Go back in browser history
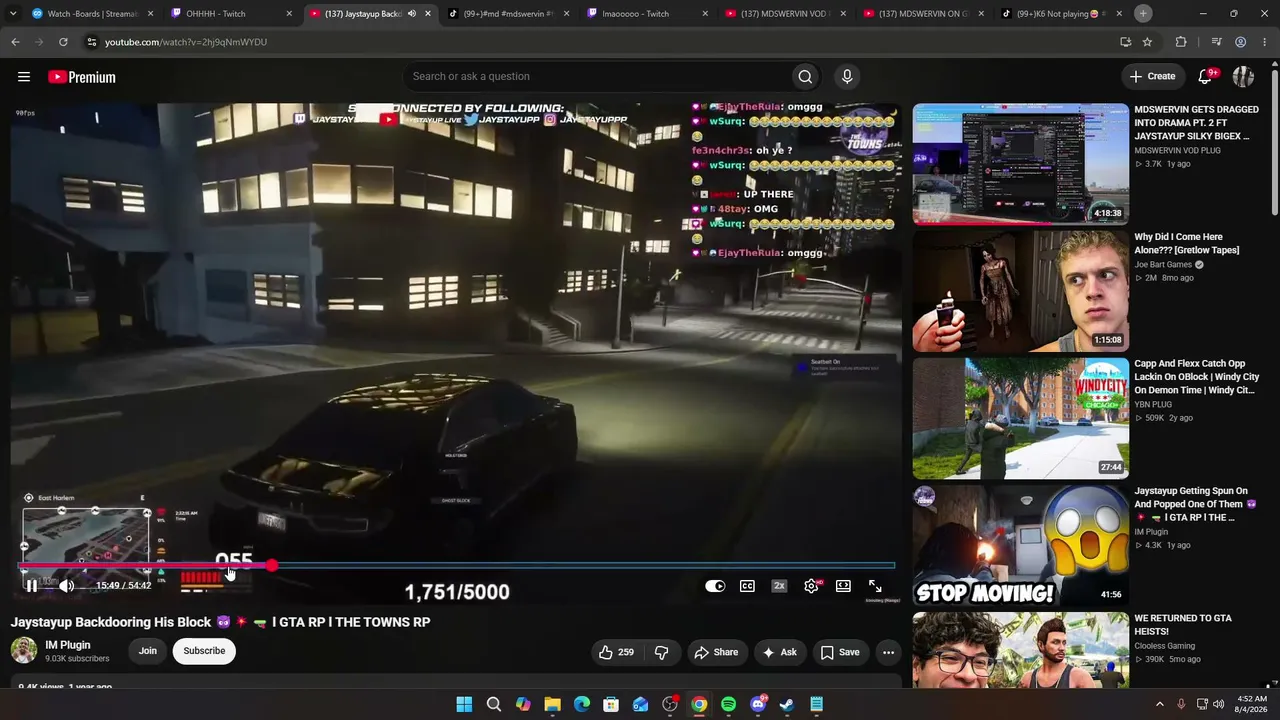 [15, 42]
